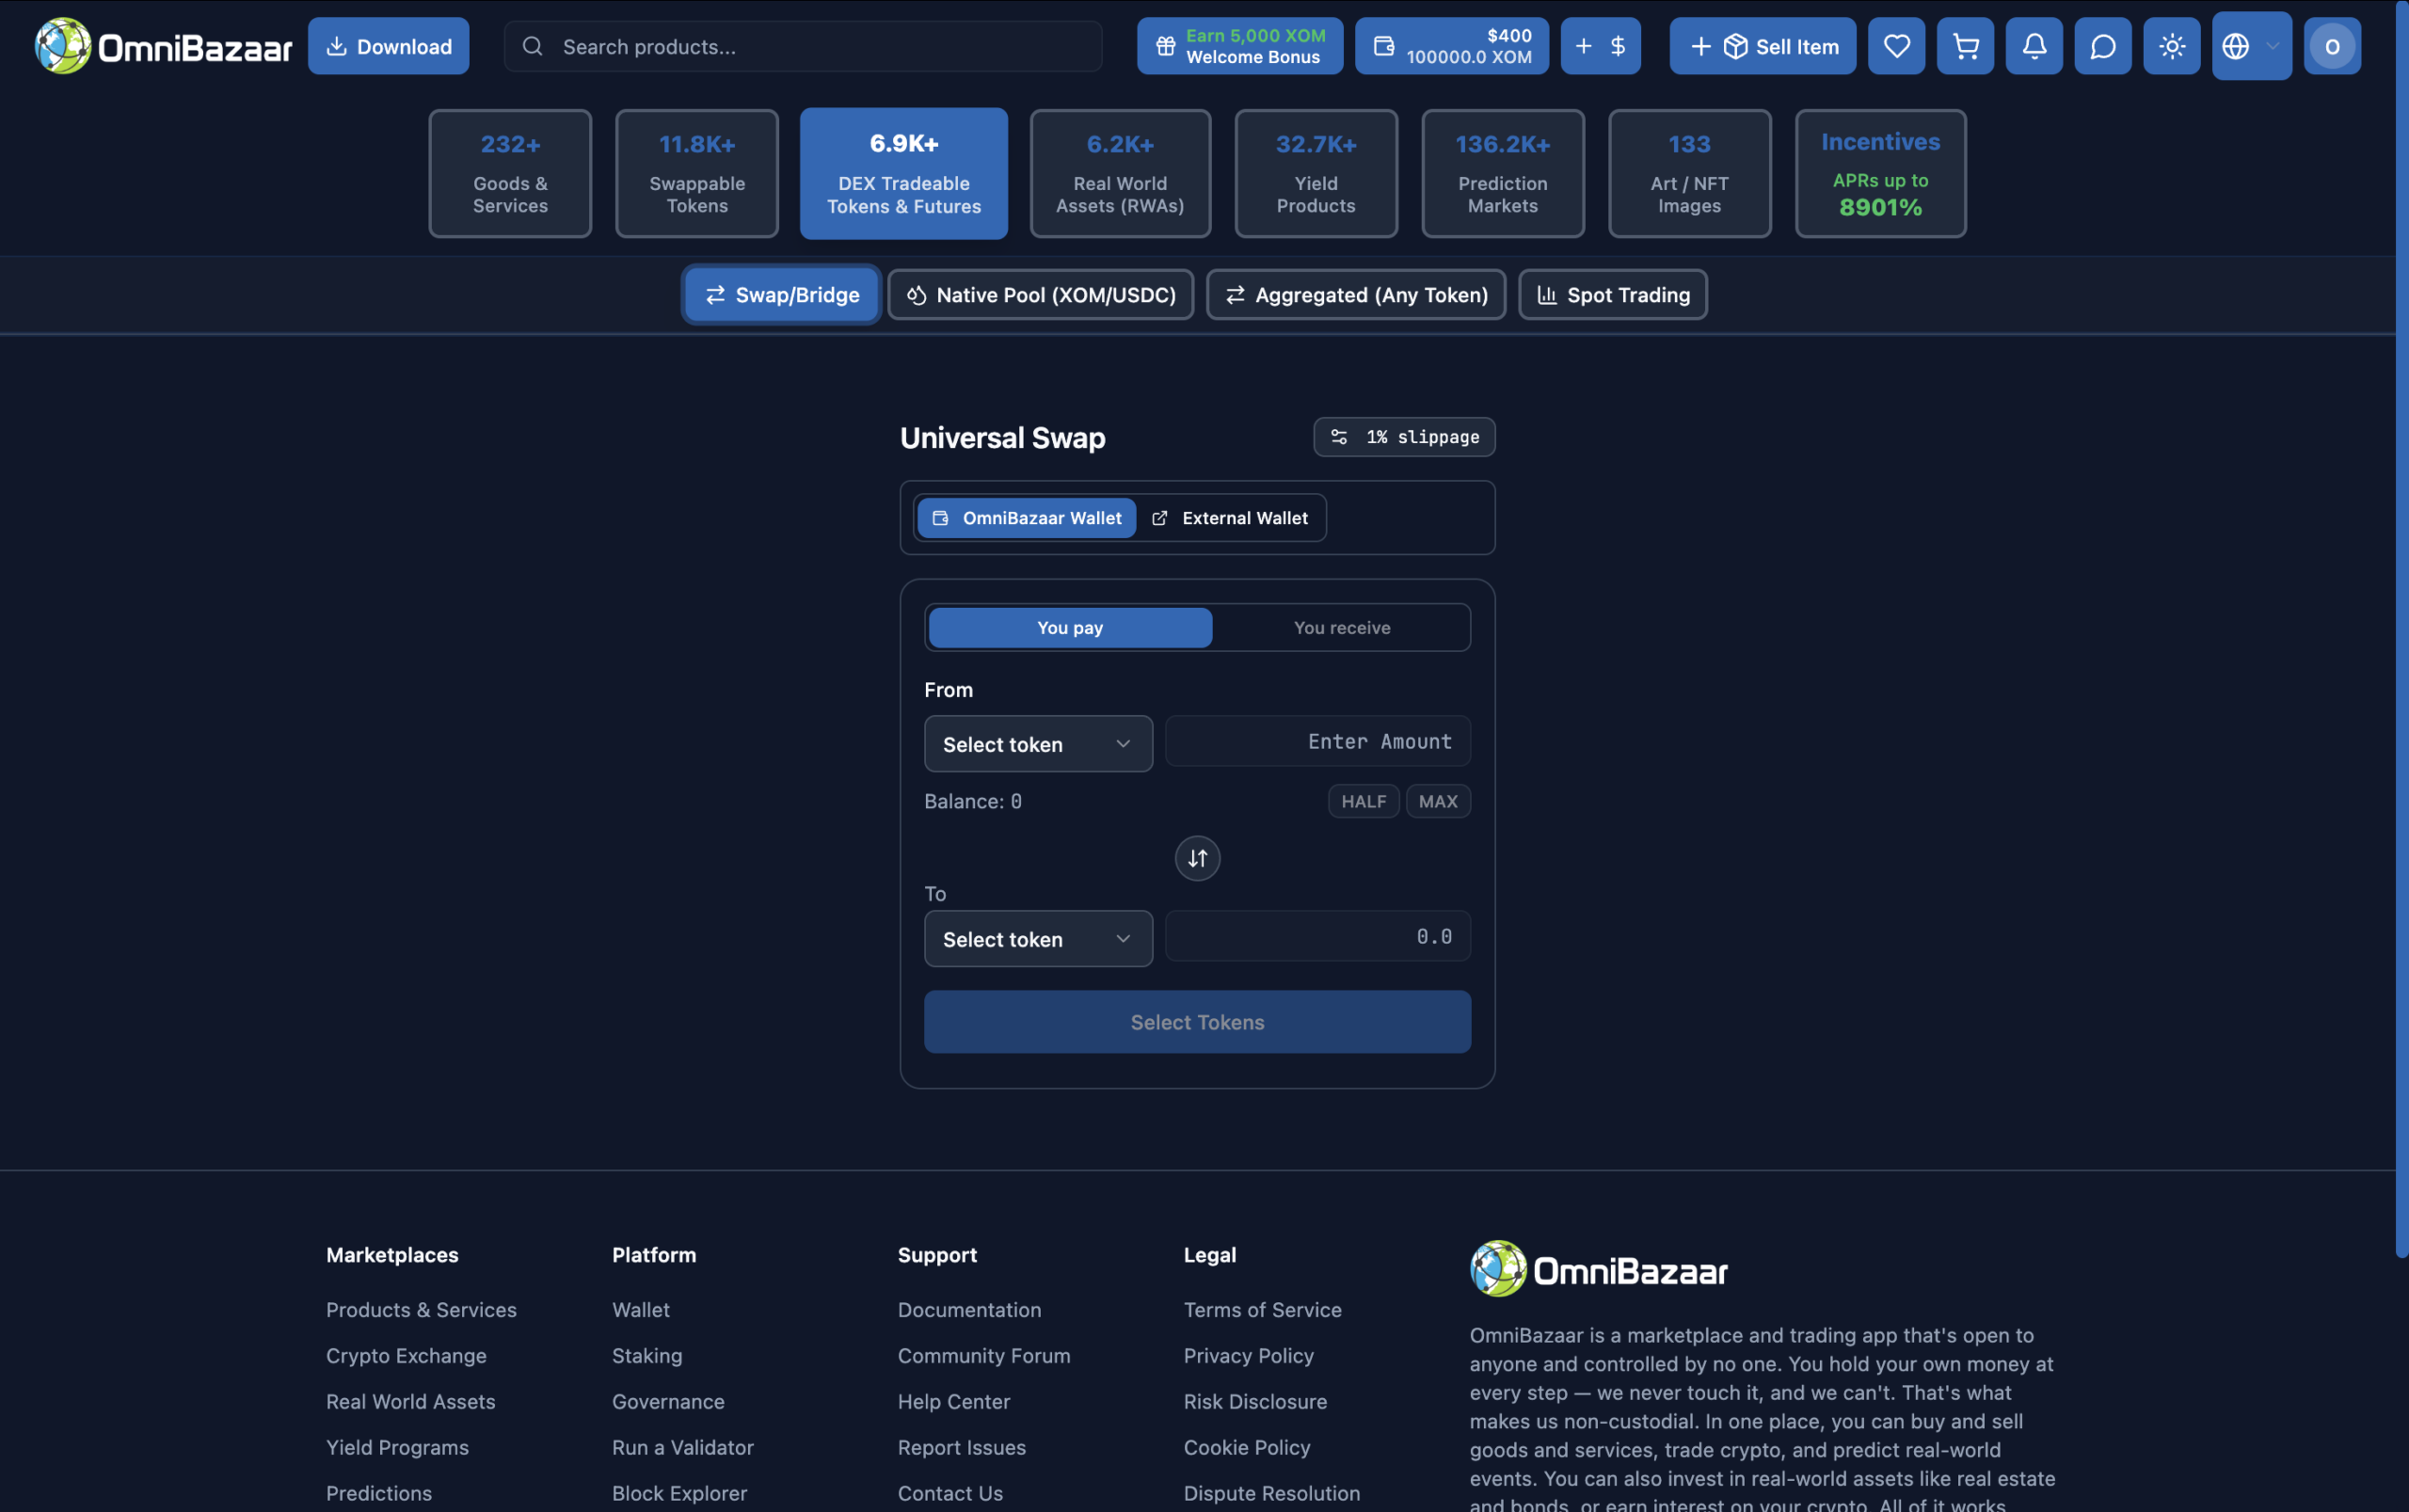The height and width of the screenshot is (1512, 2409).
Task: Click the Enter Amount field
Action: tap(1318, 741)
